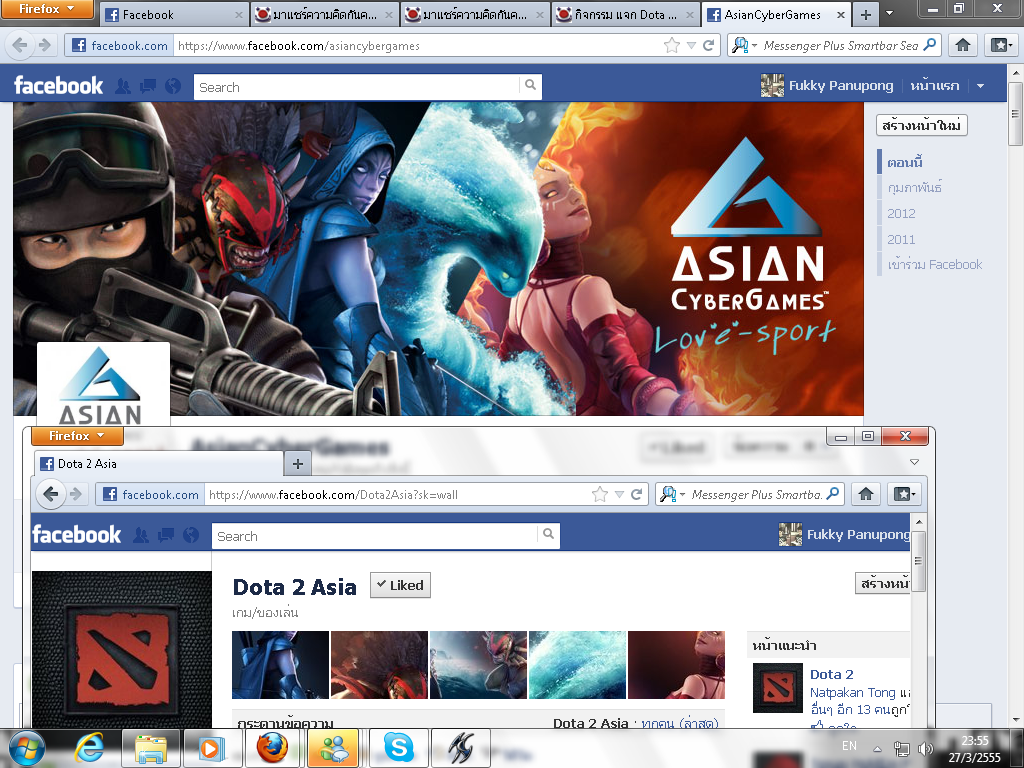
Task: Open messages icon in top Facebook bar
Action: 148,86
